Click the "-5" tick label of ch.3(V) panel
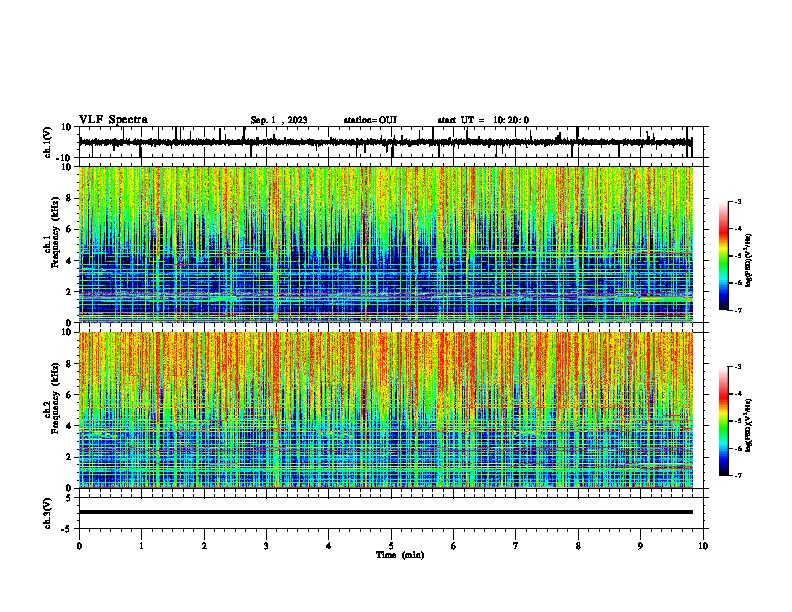The image size is (792, 612). coord(67,529)
